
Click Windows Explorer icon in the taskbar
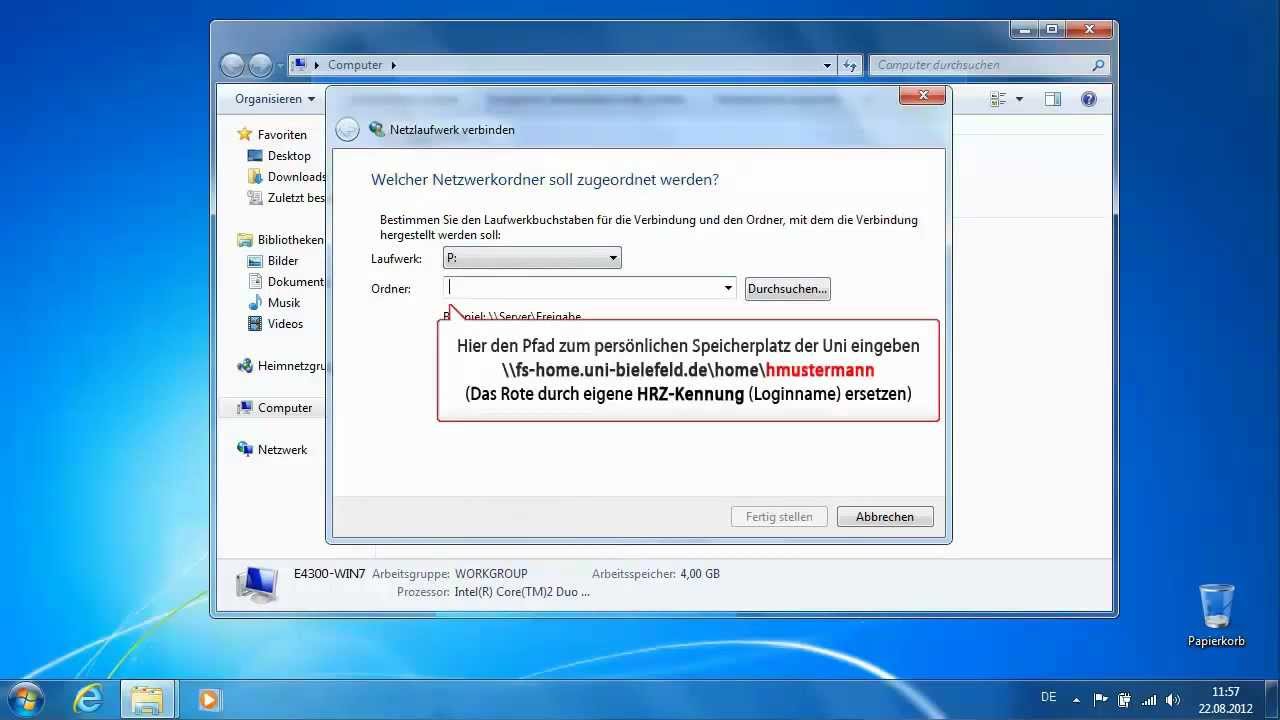148,698
